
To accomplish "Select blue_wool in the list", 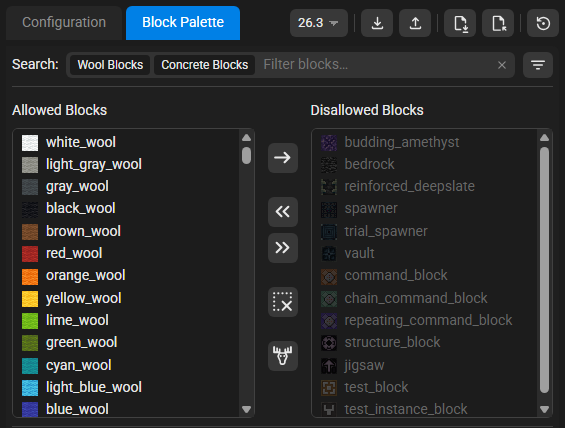I will click(x=126, y=409).
